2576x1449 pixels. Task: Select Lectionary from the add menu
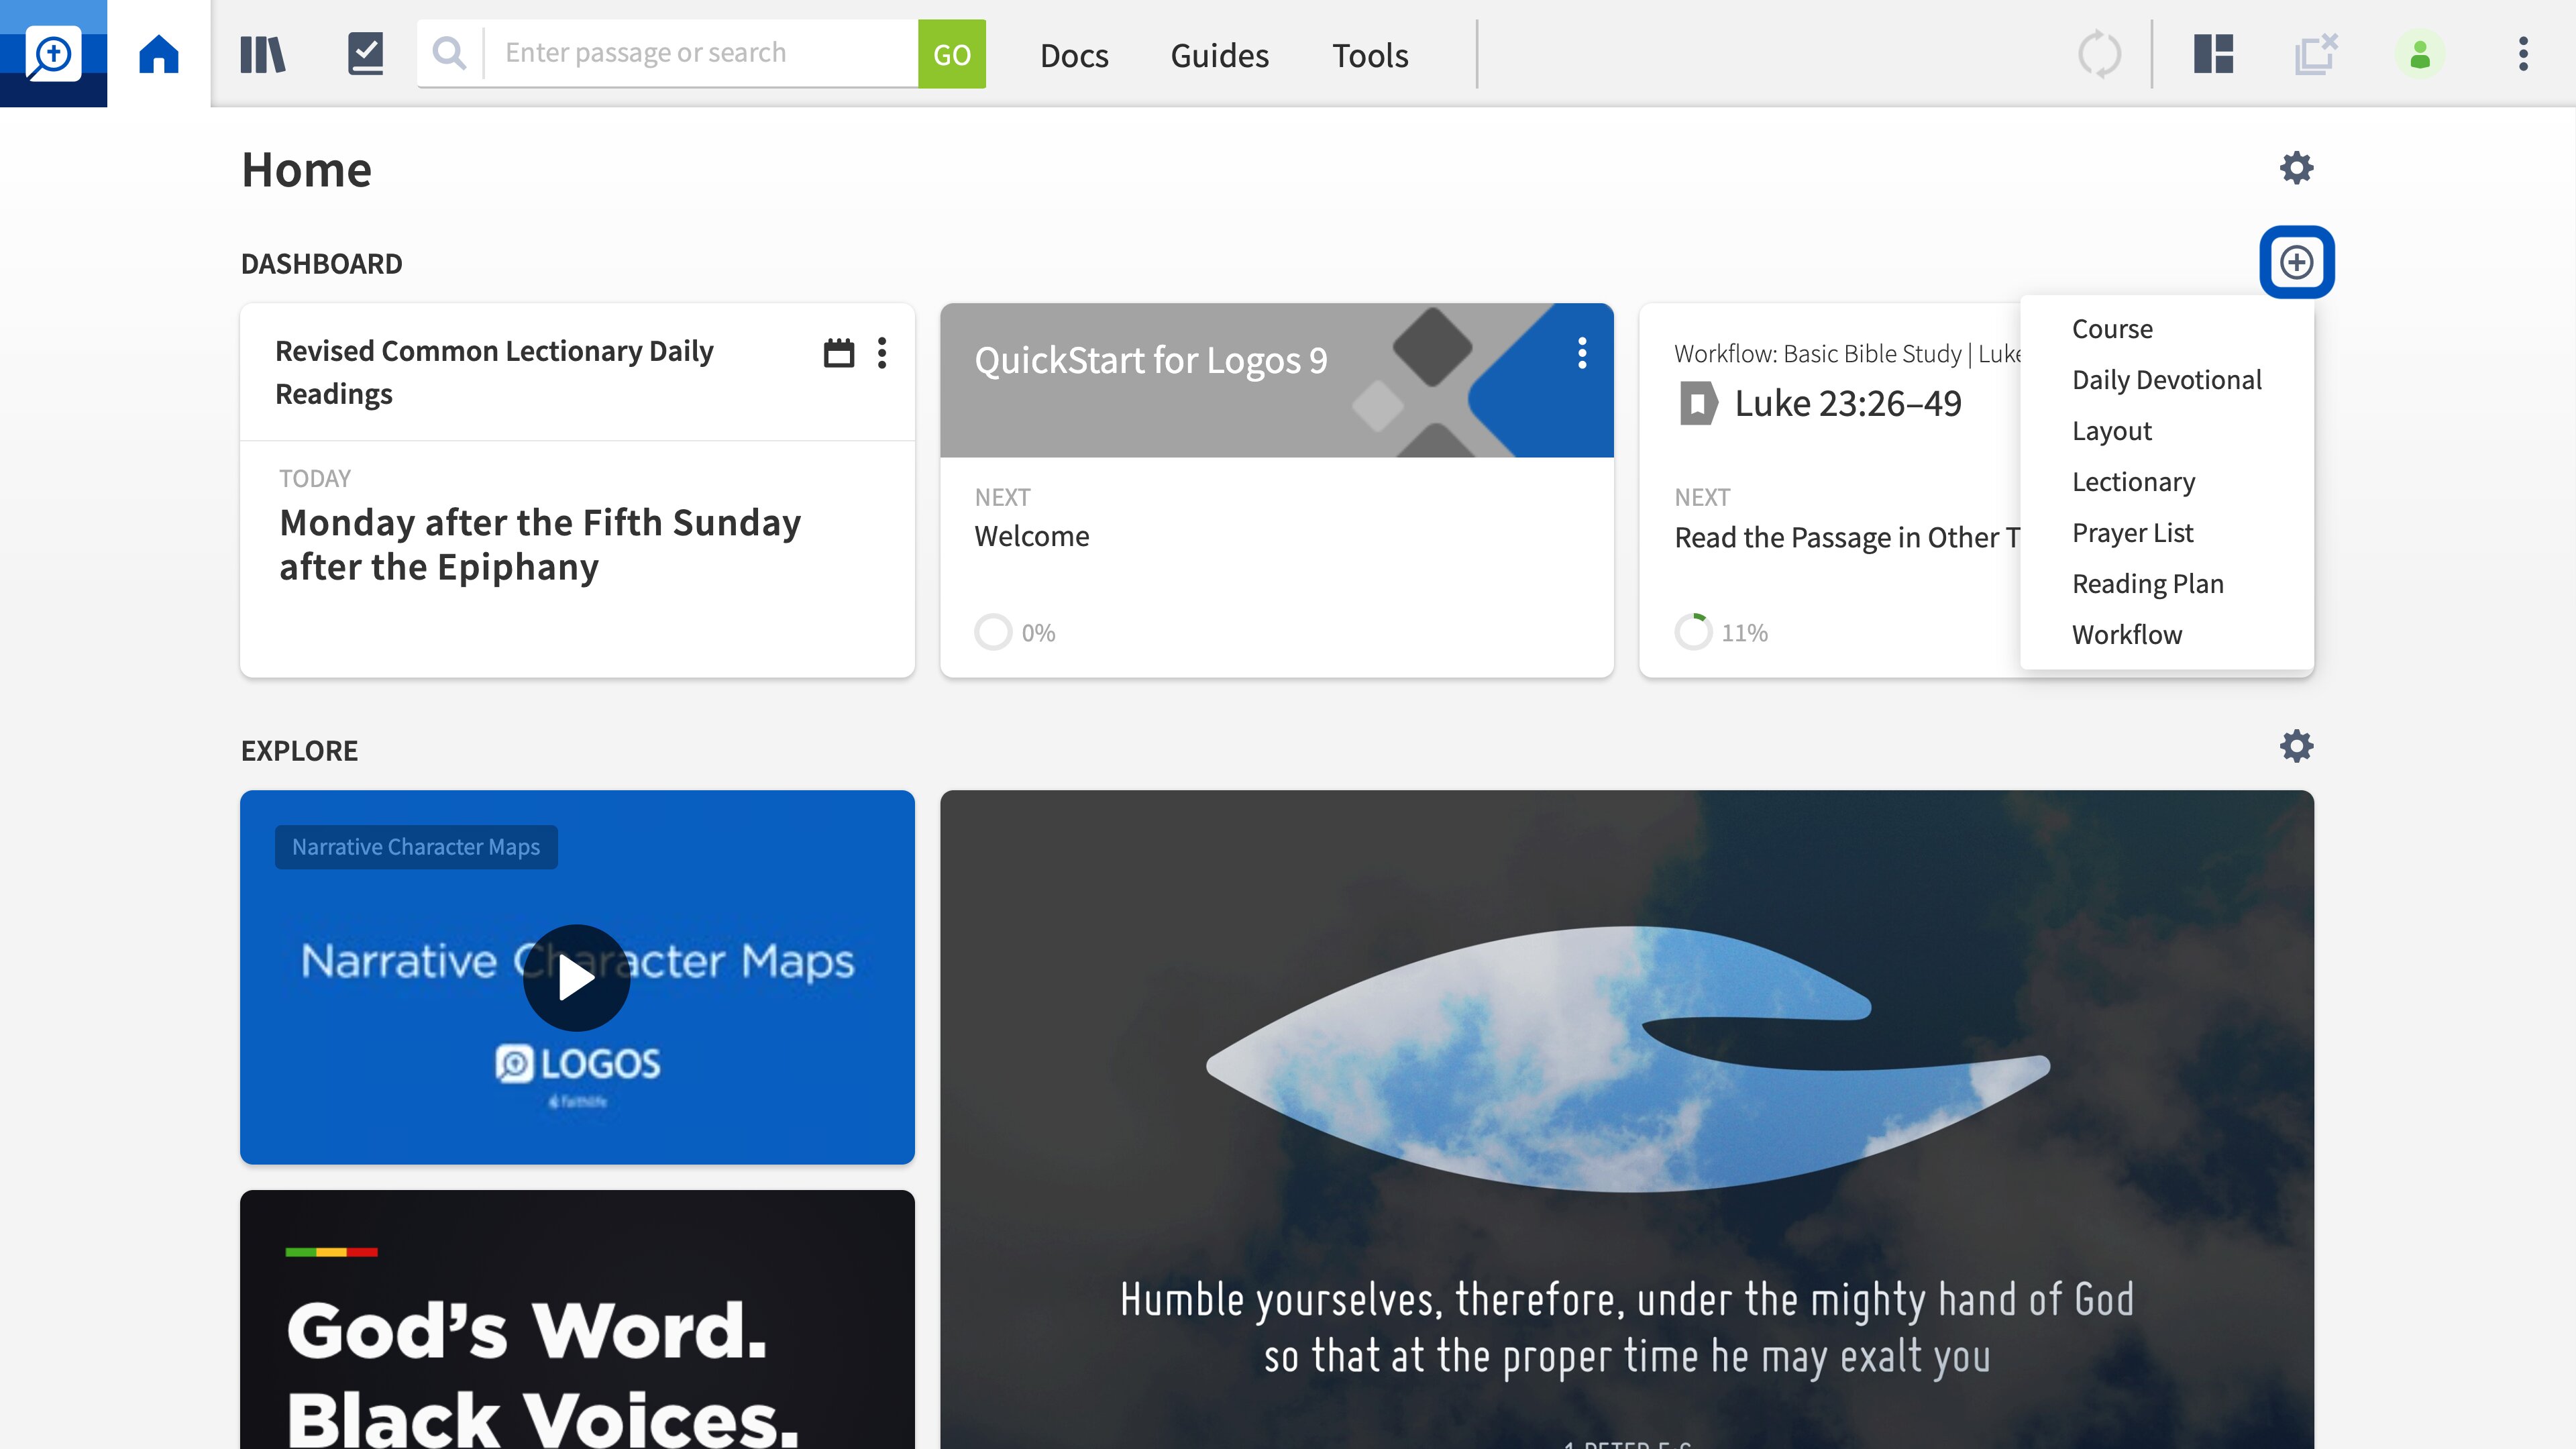point(2134,481)
